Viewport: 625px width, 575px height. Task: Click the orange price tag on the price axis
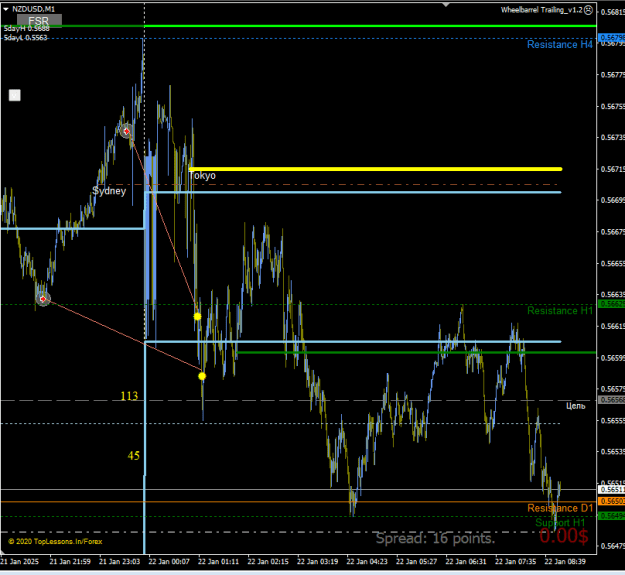611,501
